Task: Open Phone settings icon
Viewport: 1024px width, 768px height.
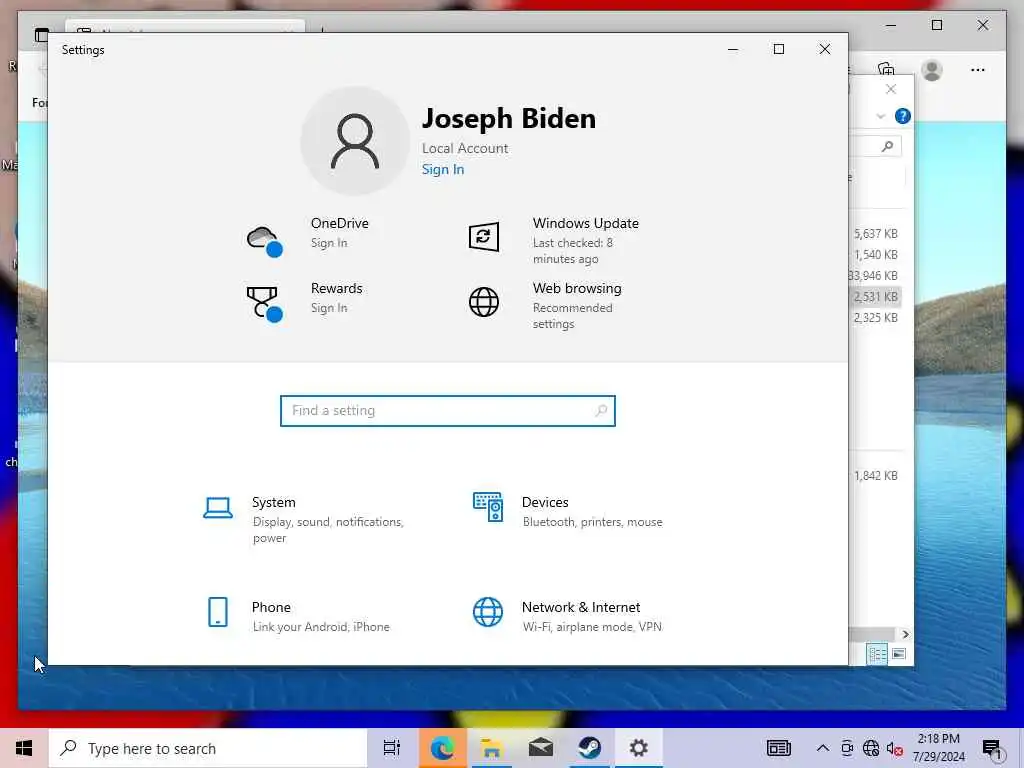Action: pyautogui.click(x=217, y=612)
